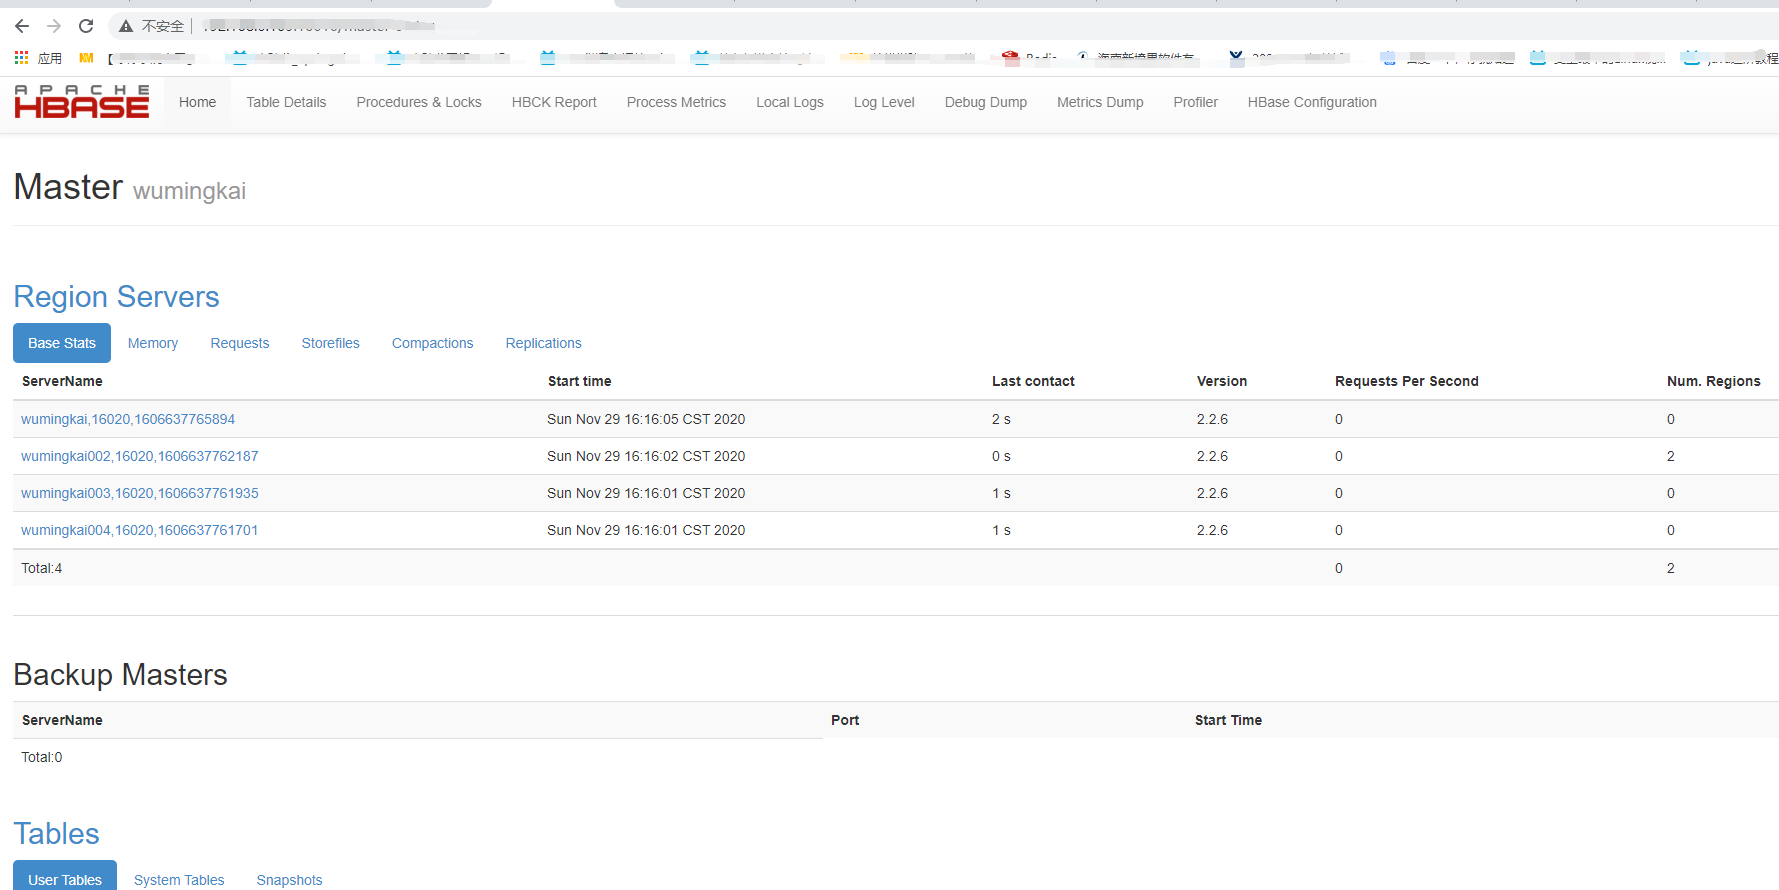
Task: Click the Region Servers heading link
Action: pyautogui.click(x=116, y=297)
